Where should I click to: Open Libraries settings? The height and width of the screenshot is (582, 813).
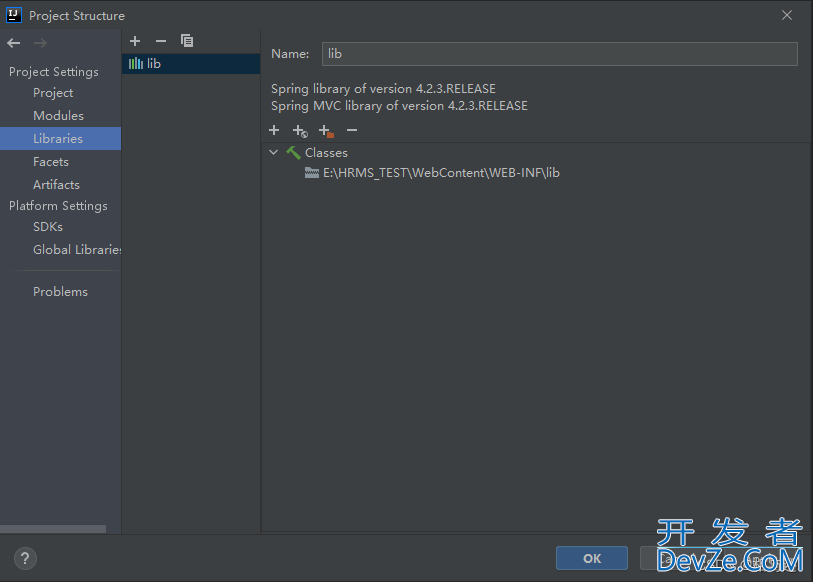pos(60,138)
